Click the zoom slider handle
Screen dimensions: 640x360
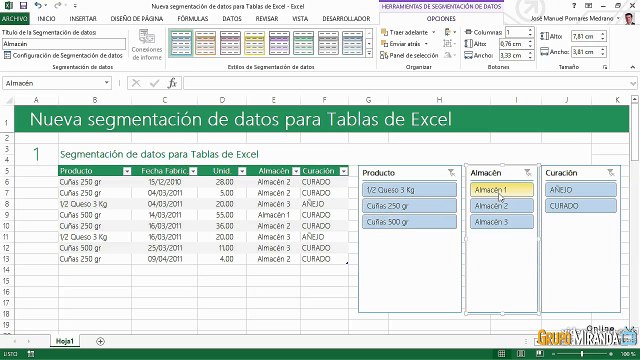click(x=582, y=354)
